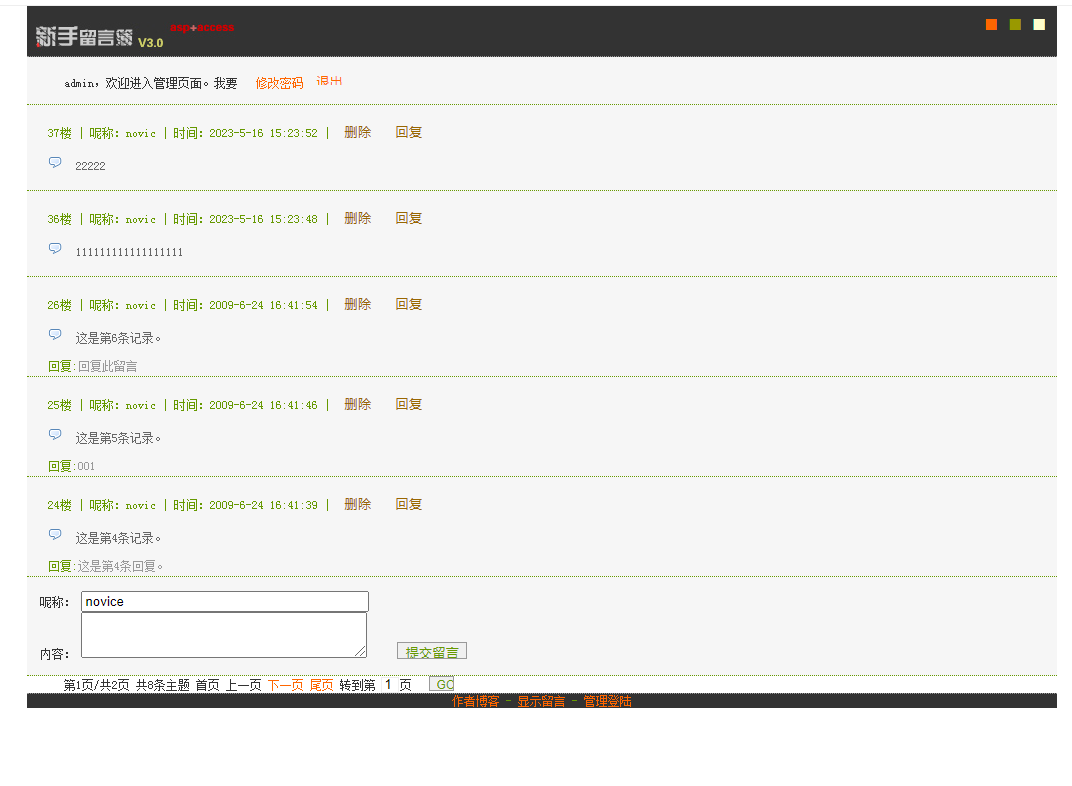Click the timestamp 2023-5-16 15:23:52
This screenshot has width=1072, height=786.
pyautogui.click(x=263, y=133)
